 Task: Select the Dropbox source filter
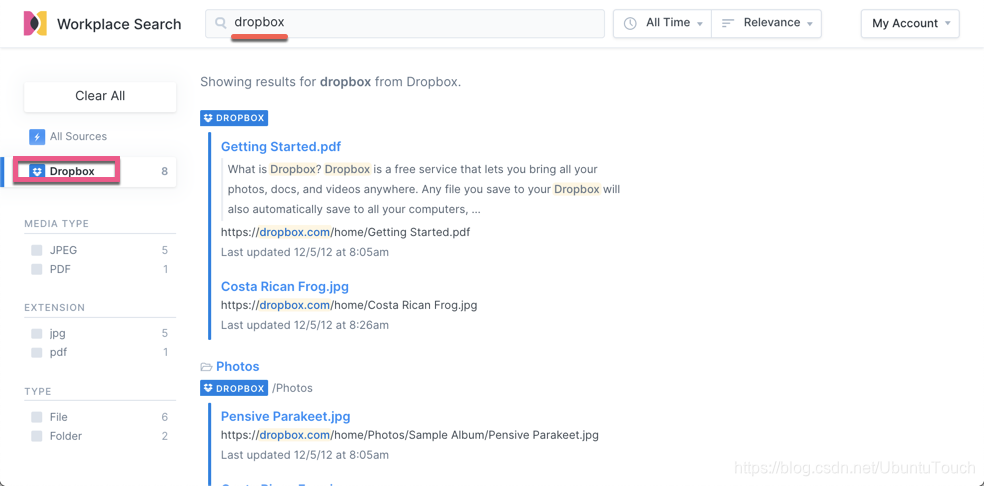point(90,171)
